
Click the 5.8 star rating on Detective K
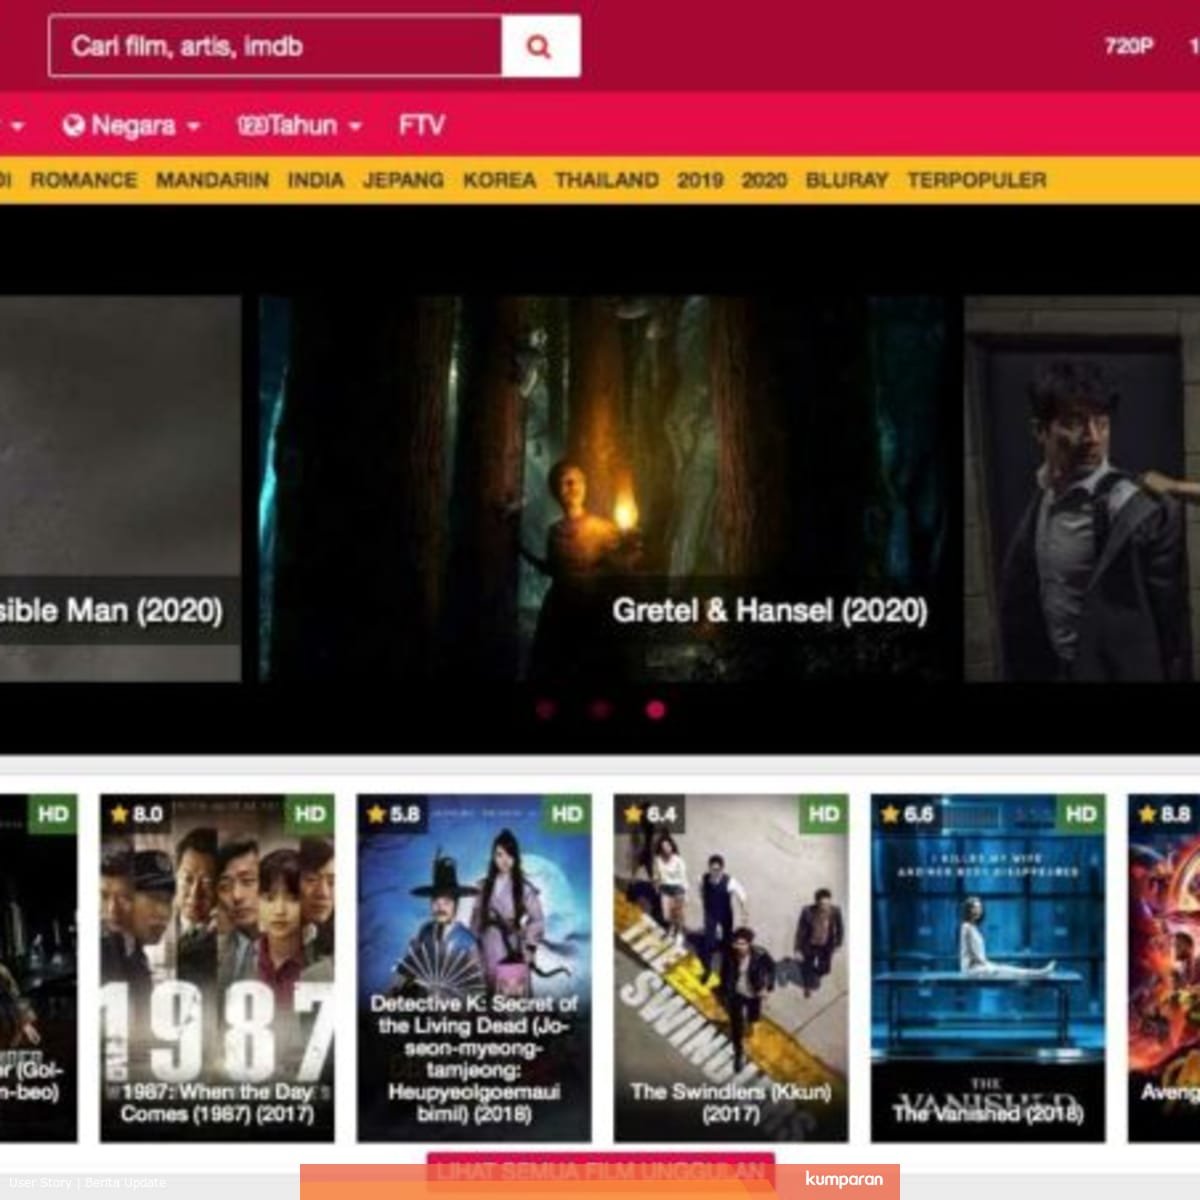tap(394, 814)
